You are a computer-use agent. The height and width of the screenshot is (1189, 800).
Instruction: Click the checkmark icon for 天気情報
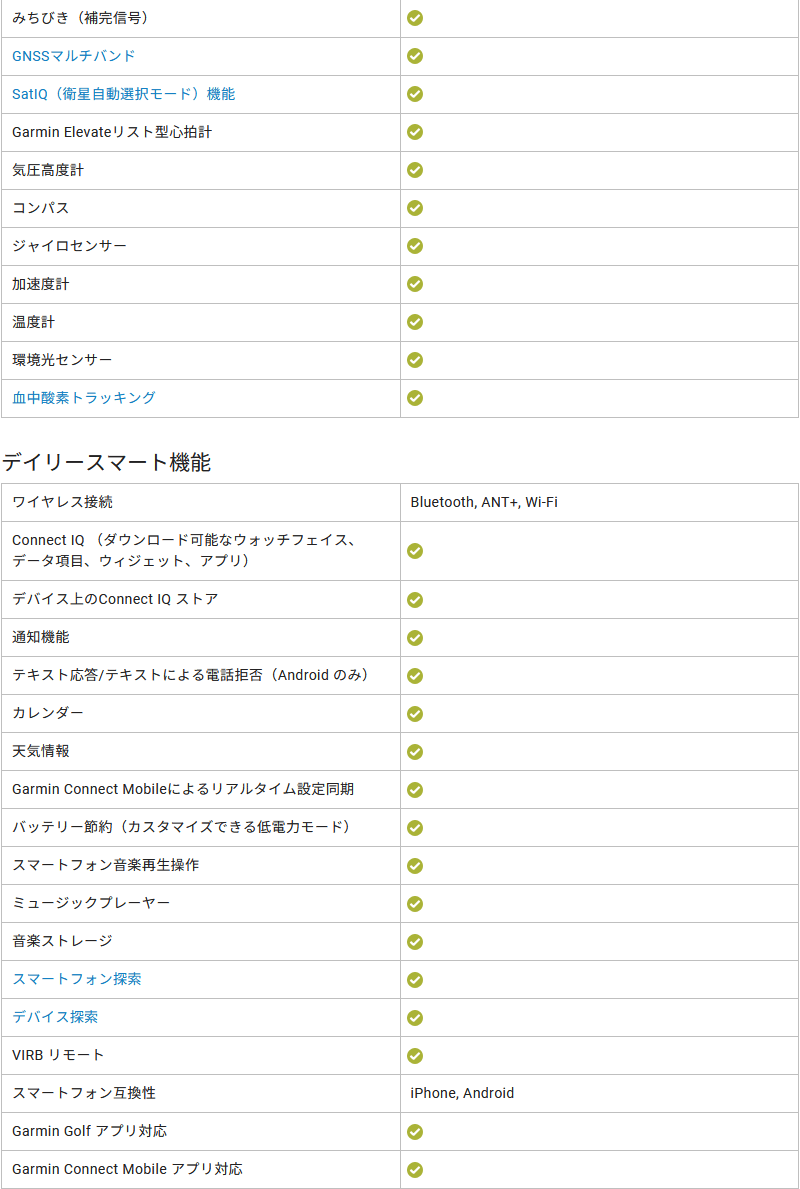(415, 751)
